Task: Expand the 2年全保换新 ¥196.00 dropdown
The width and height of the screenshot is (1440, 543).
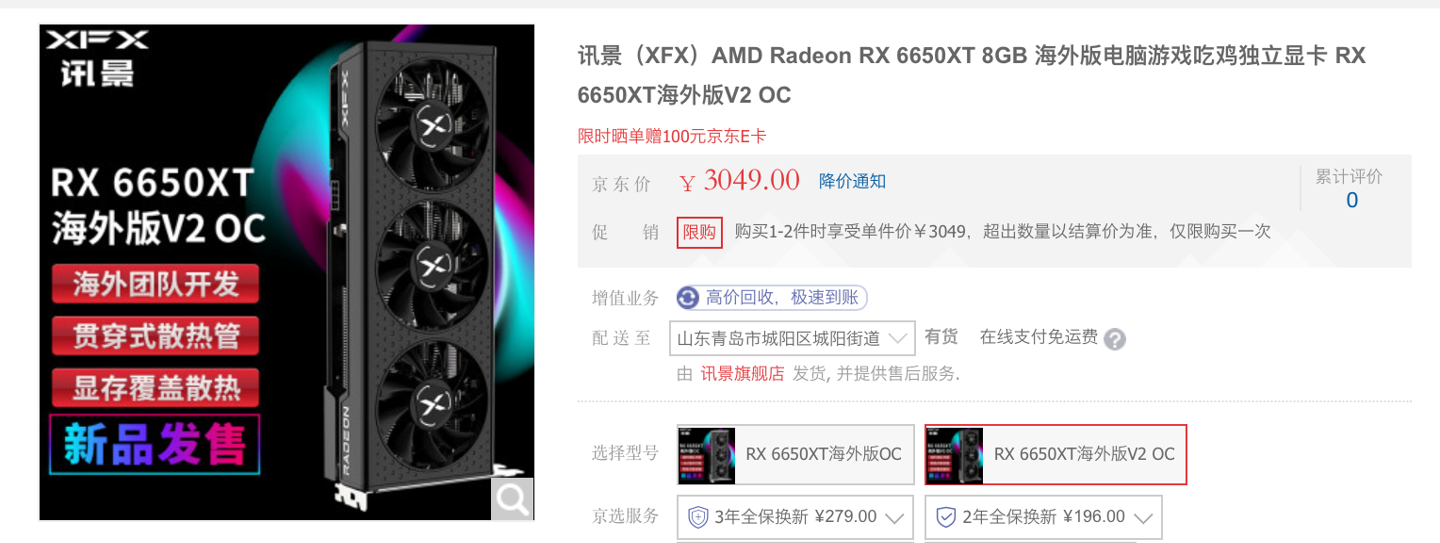Action: point(1043,517)
